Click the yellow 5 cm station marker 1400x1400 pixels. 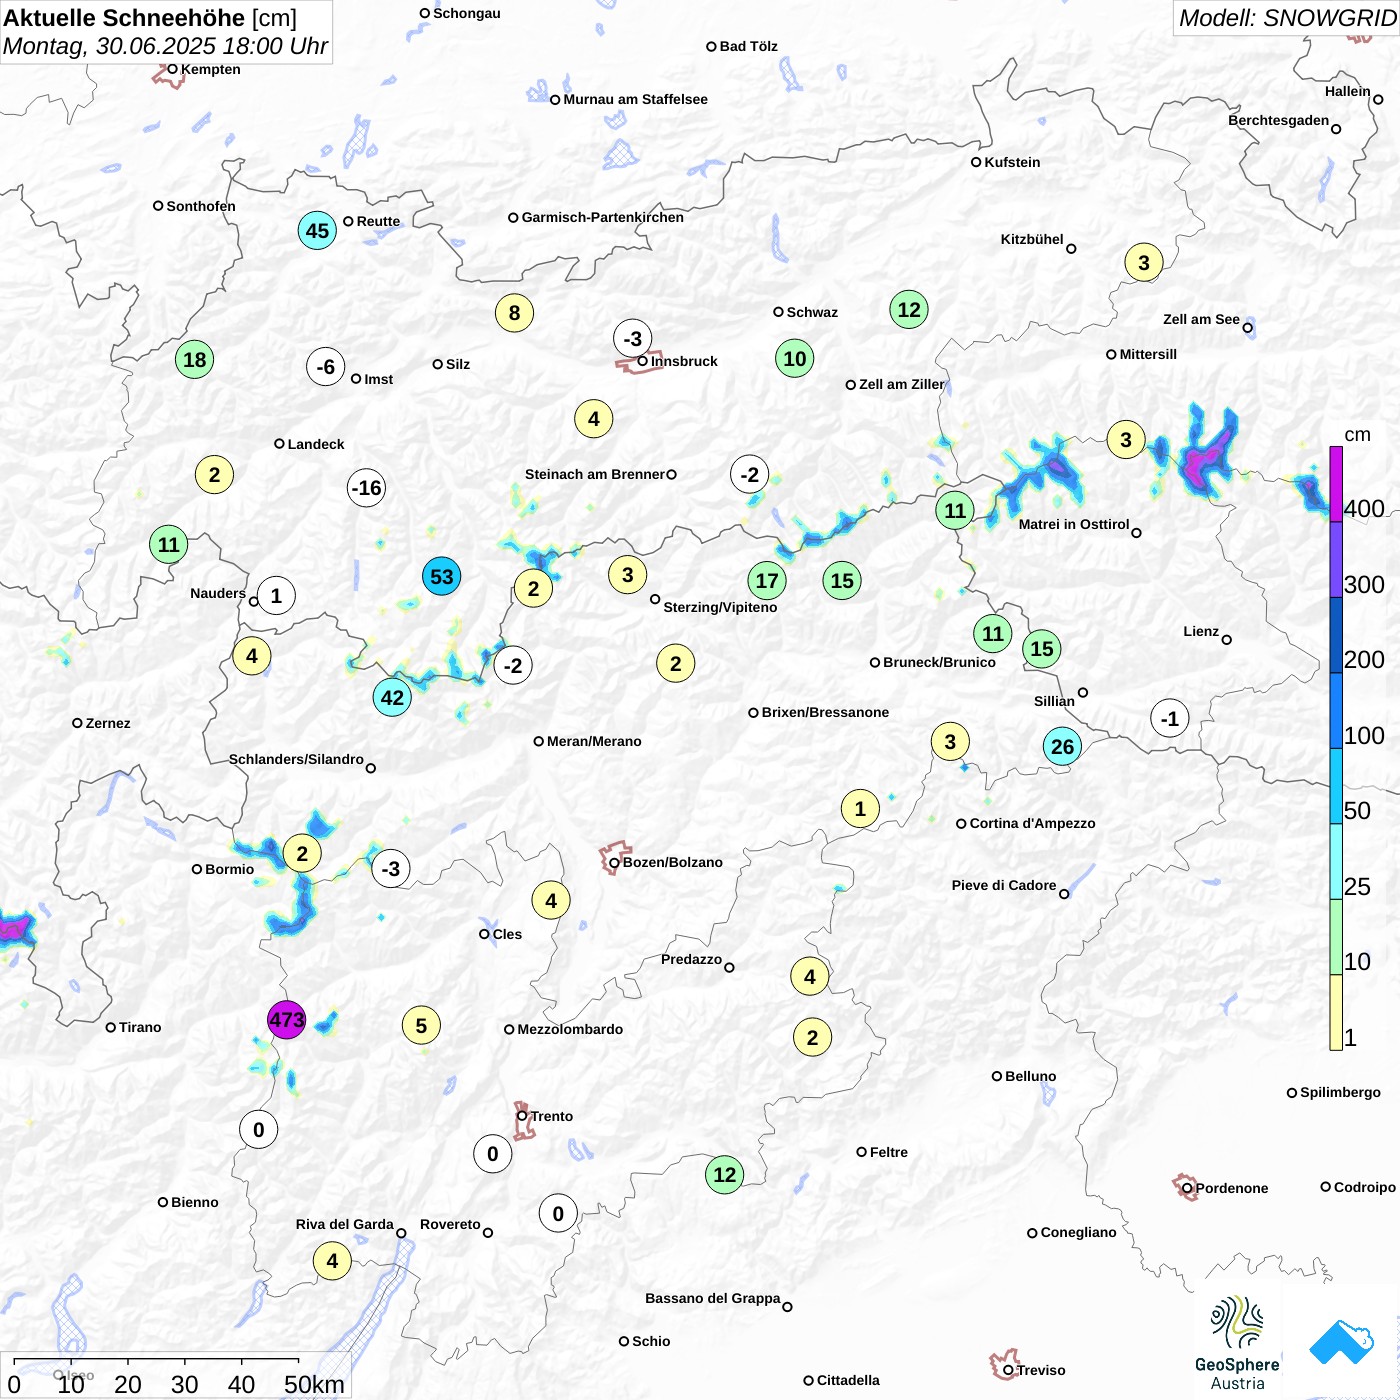[421, 1026]
